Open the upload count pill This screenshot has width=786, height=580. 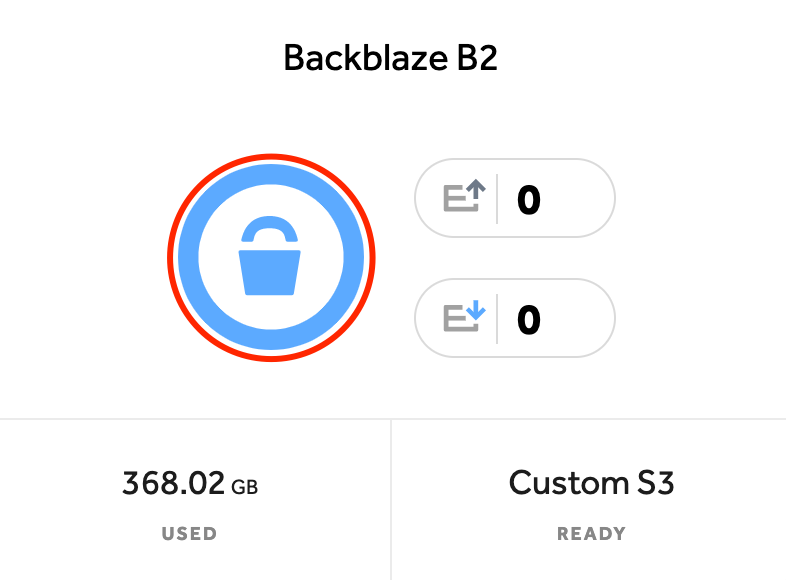click(515, 198)
